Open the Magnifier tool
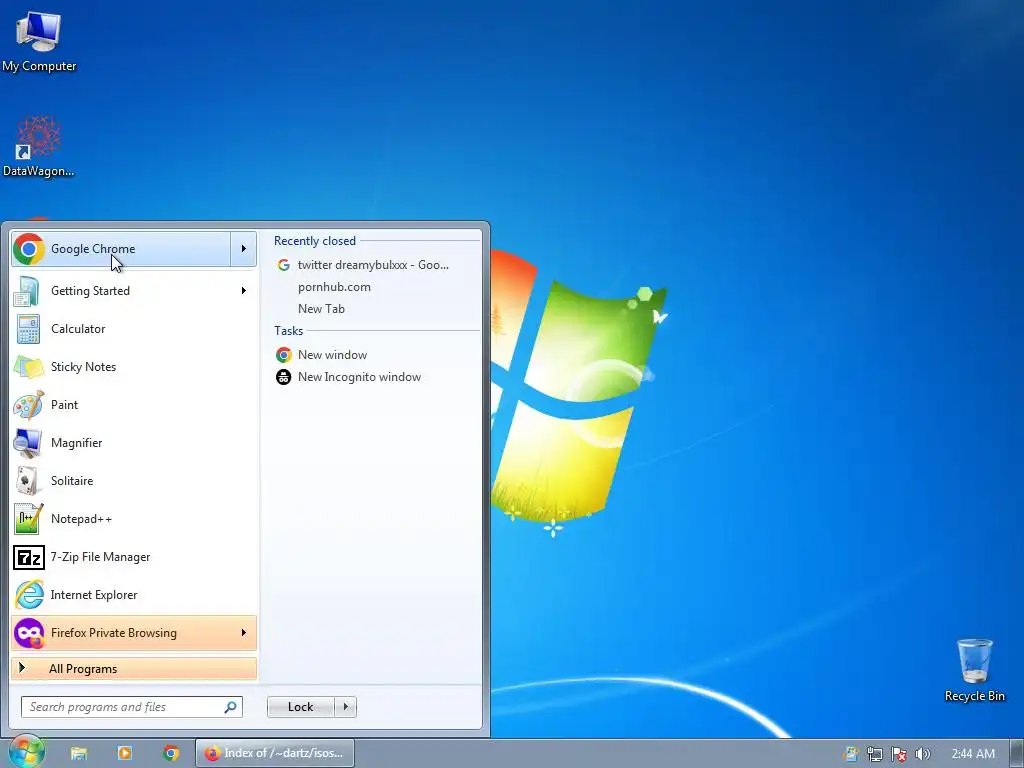This screenshot has width=1024, height=768. 134,443
